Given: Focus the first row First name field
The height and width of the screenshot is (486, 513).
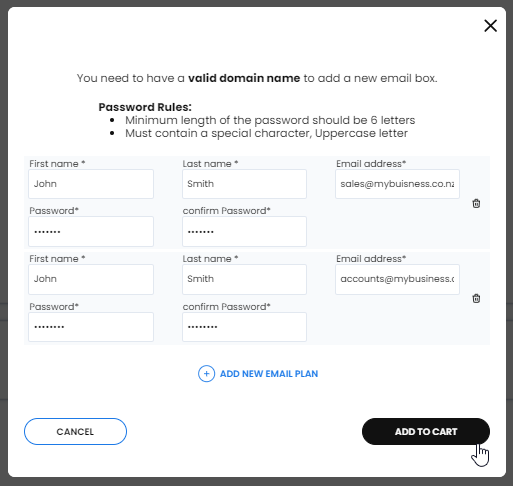Looking at the screenshot, I should coord(91,184).
